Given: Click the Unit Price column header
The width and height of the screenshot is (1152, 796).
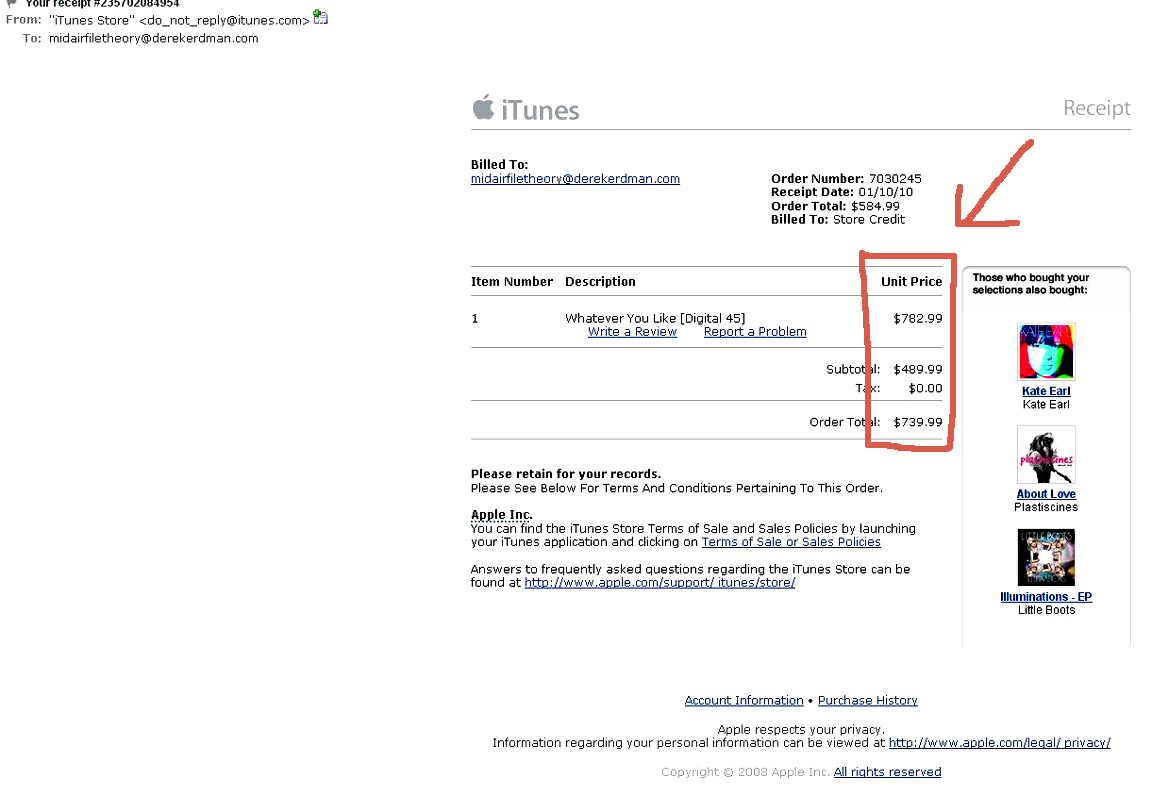Looking at the screenshot, I should click(x=911, y=282).
